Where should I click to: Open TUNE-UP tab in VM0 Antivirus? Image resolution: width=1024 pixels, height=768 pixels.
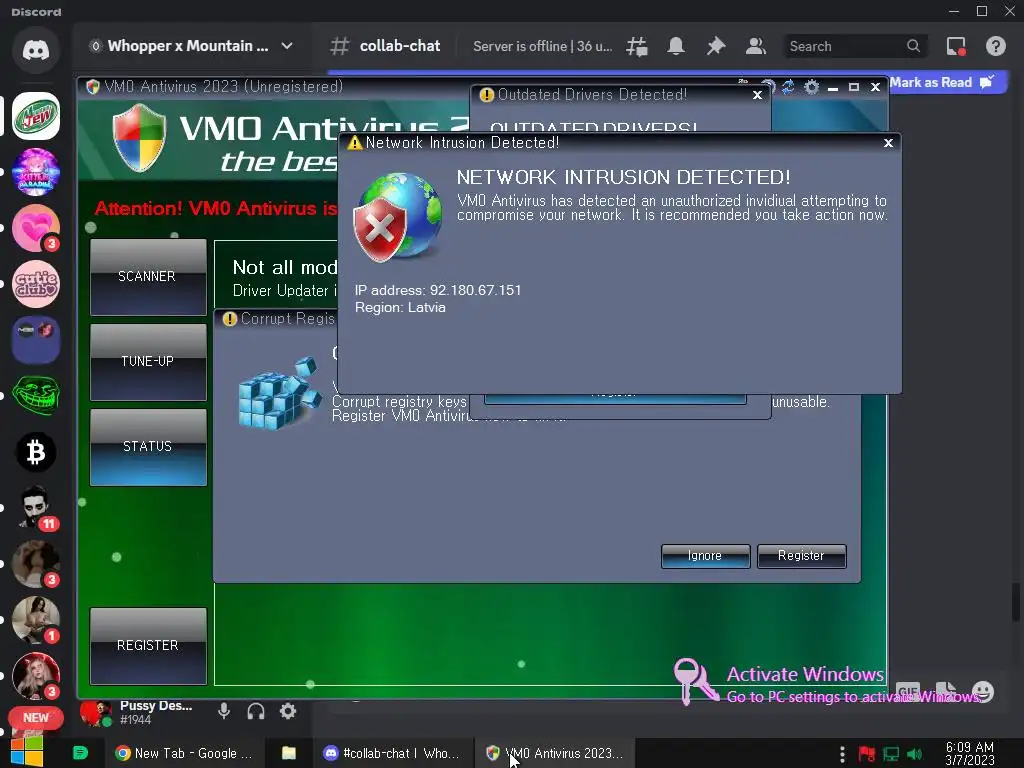[148, 362]
